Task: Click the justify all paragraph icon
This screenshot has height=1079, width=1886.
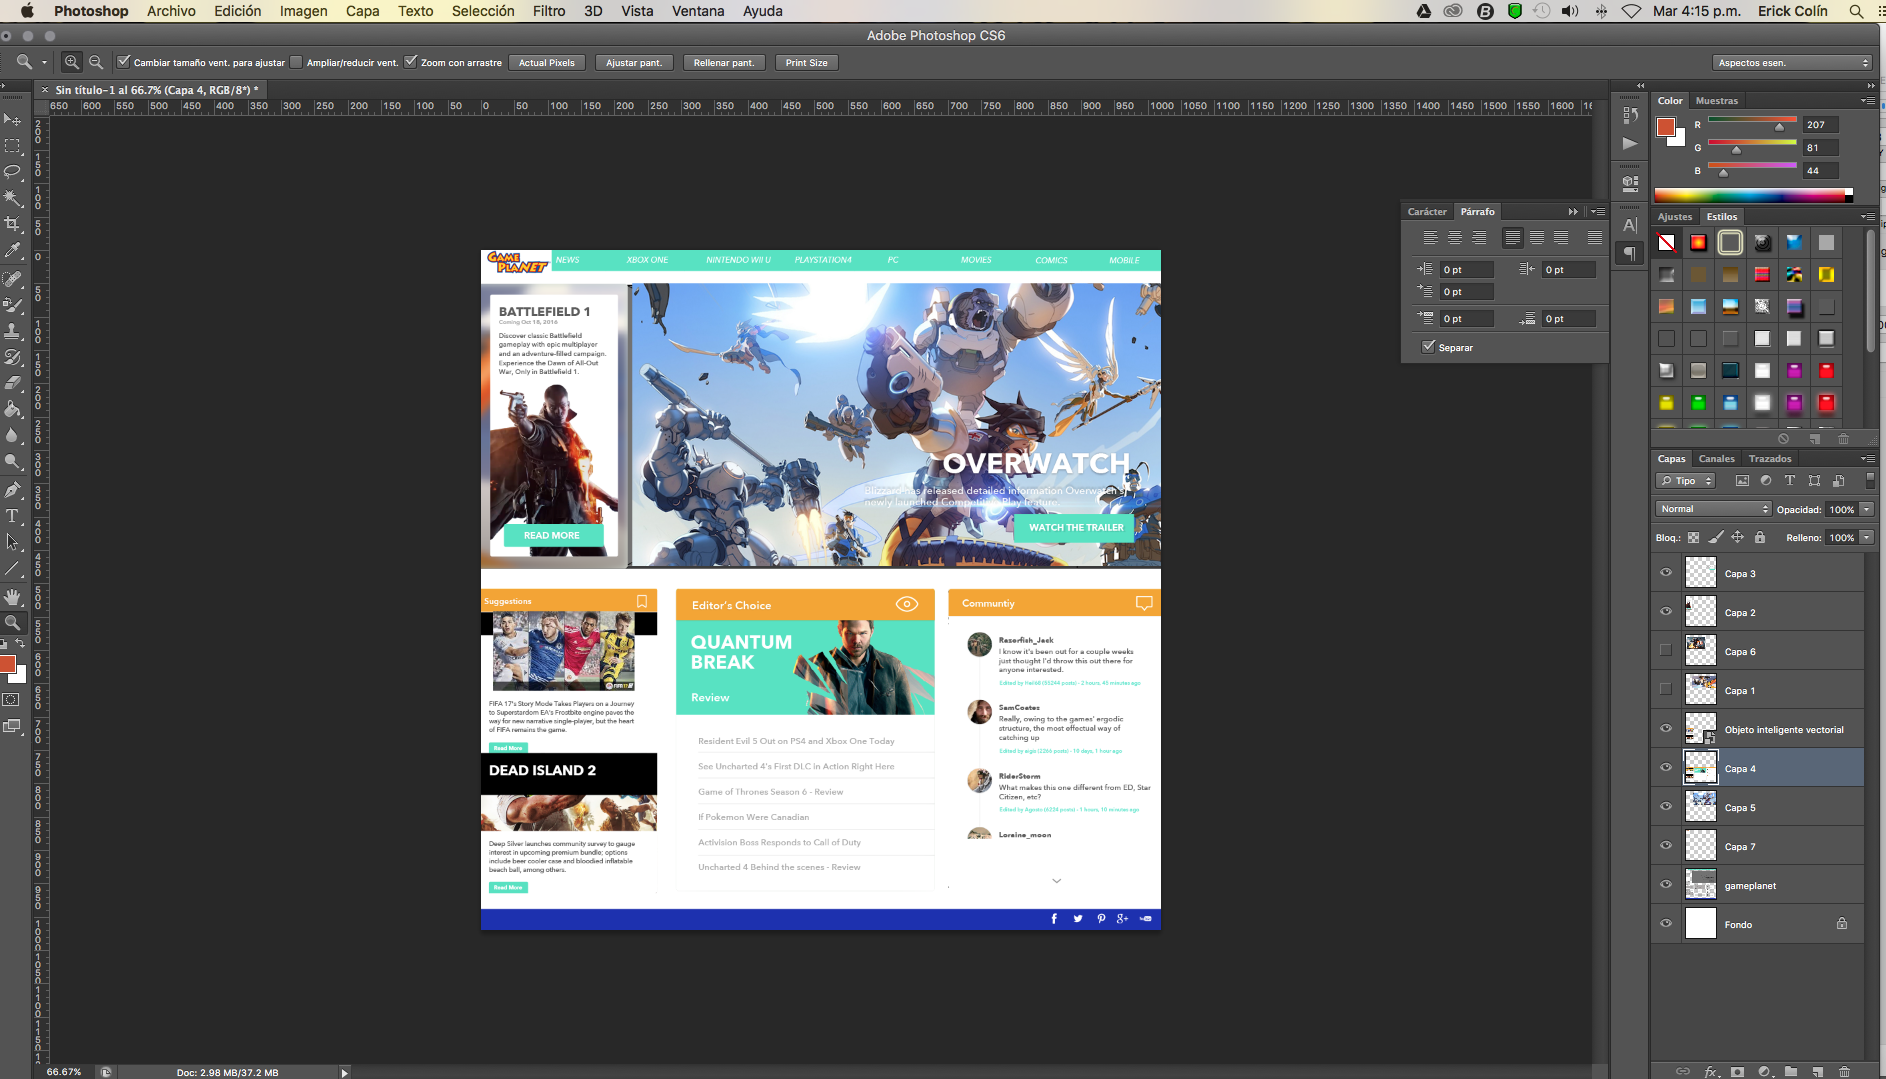Action: [1595, 238]
